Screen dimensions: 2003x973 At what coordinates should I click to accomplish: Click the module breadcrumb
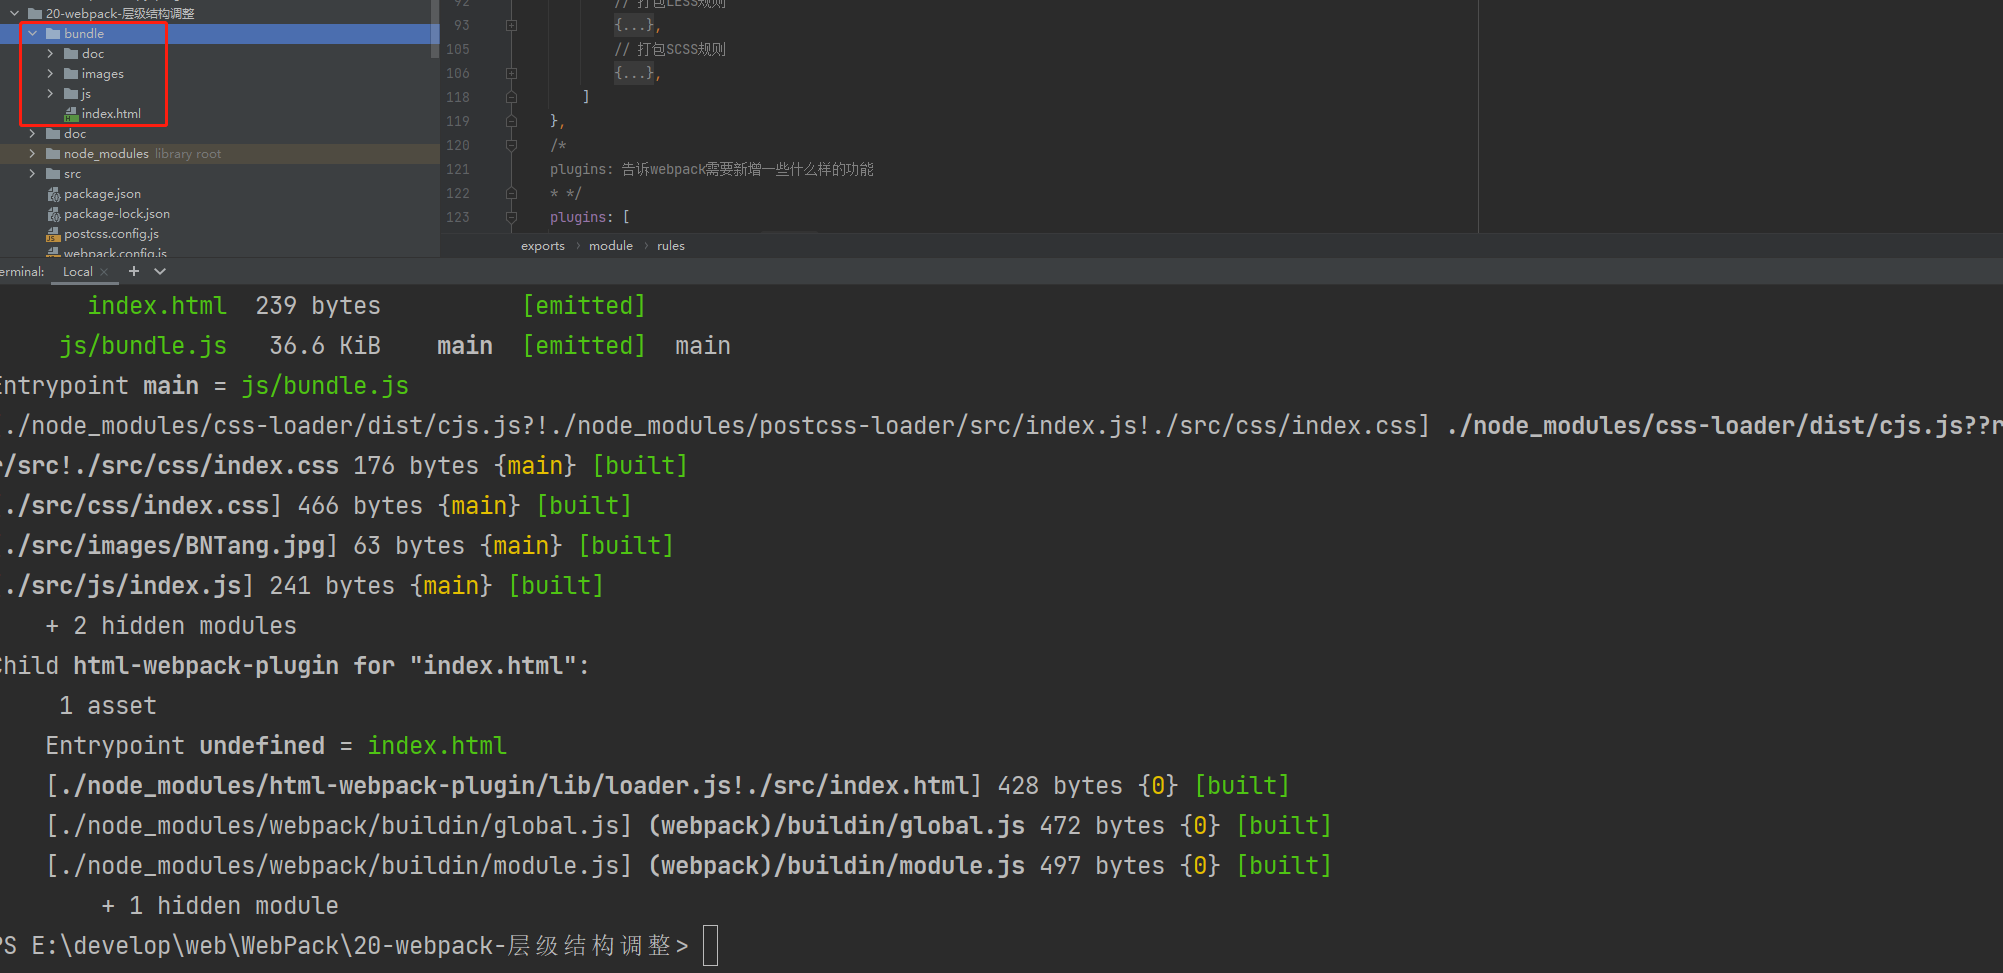click(611, 245)
